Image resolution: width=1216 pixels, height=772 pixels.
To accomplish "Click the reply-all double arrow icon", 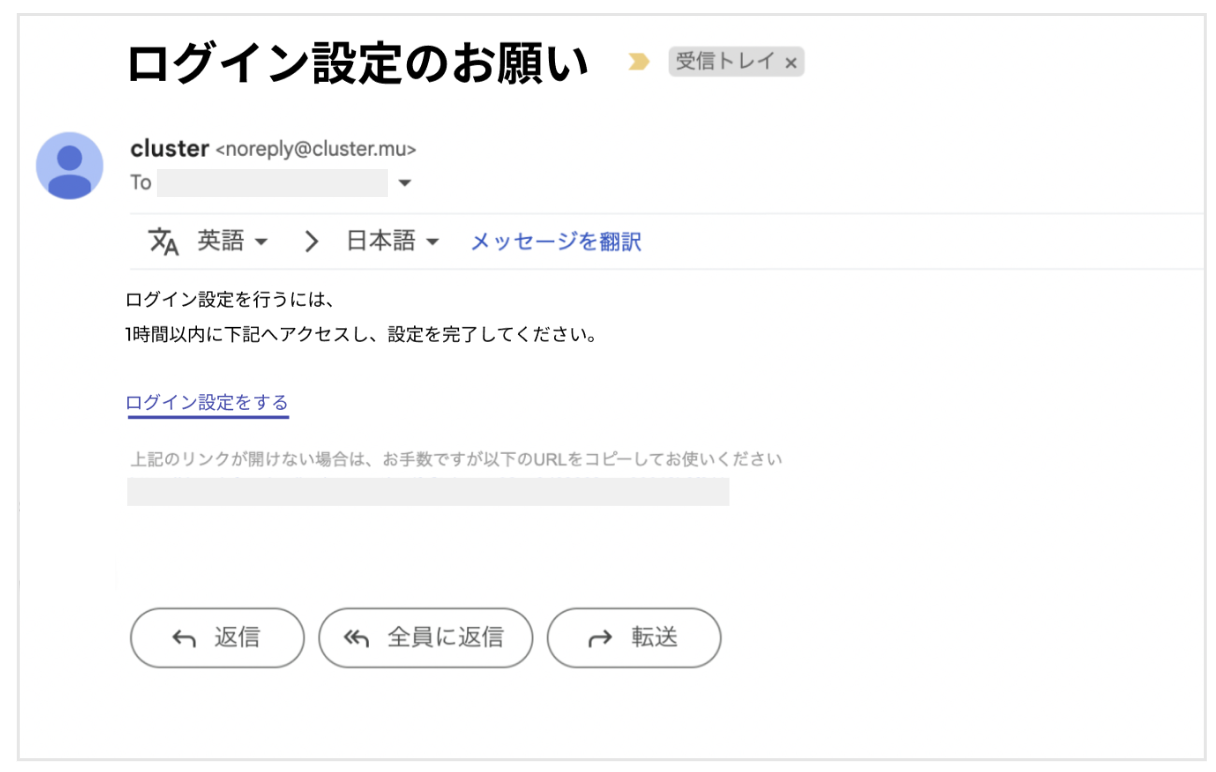I will pos(357,638).
